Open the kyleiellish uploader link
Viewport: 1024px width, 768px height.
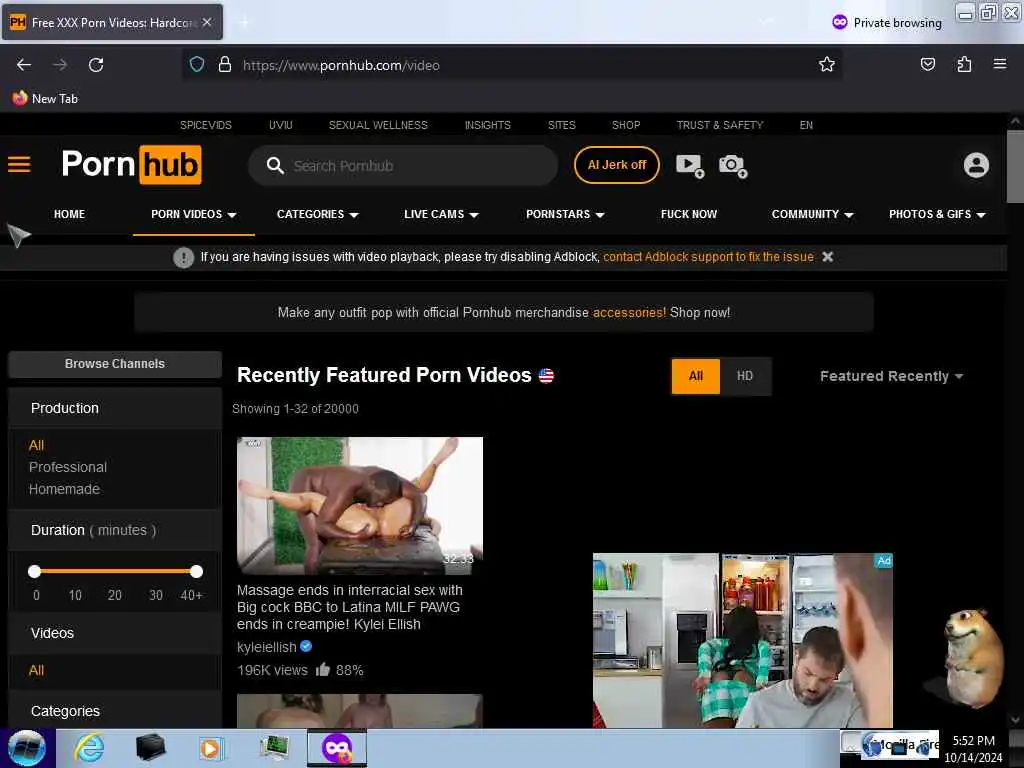[x=266, y=647]
